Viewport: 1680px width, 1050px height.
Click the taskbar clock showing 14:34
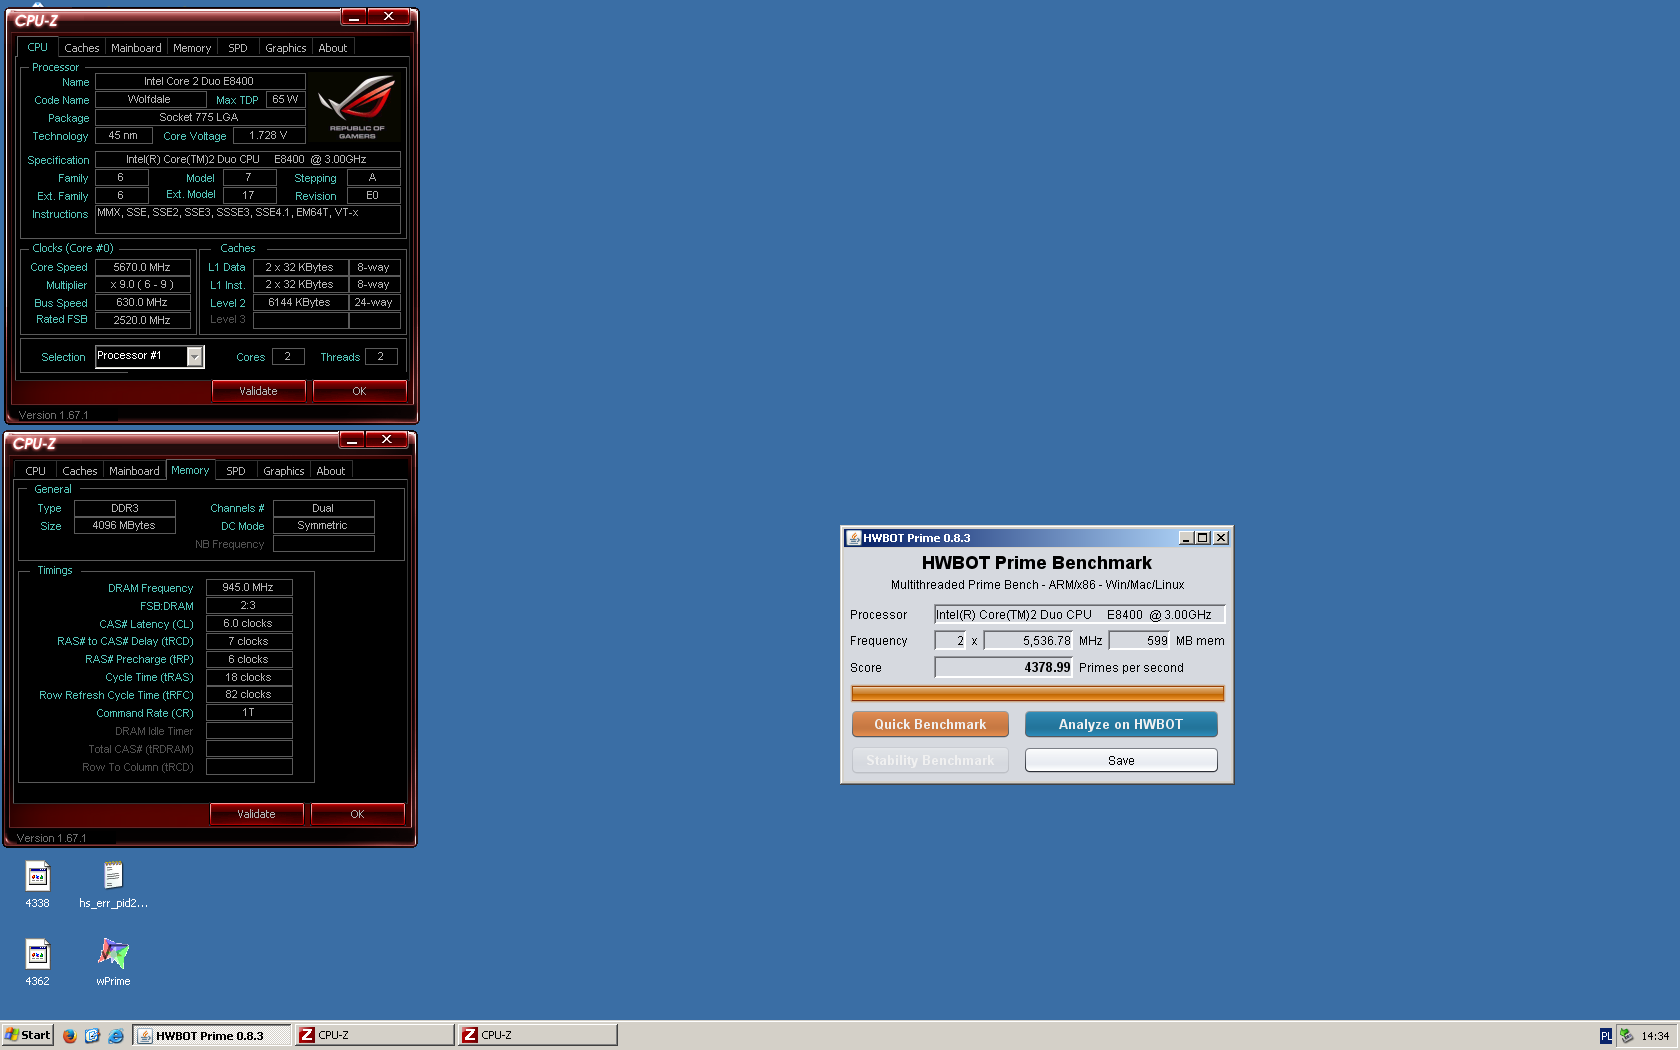[1655, 1036]
